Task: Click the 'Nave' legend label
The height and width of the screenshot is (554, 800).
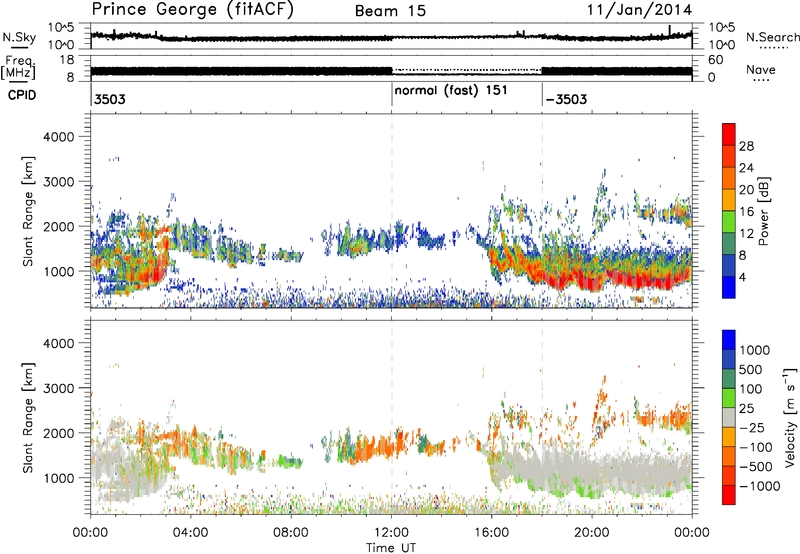Action: pos(761,69)
